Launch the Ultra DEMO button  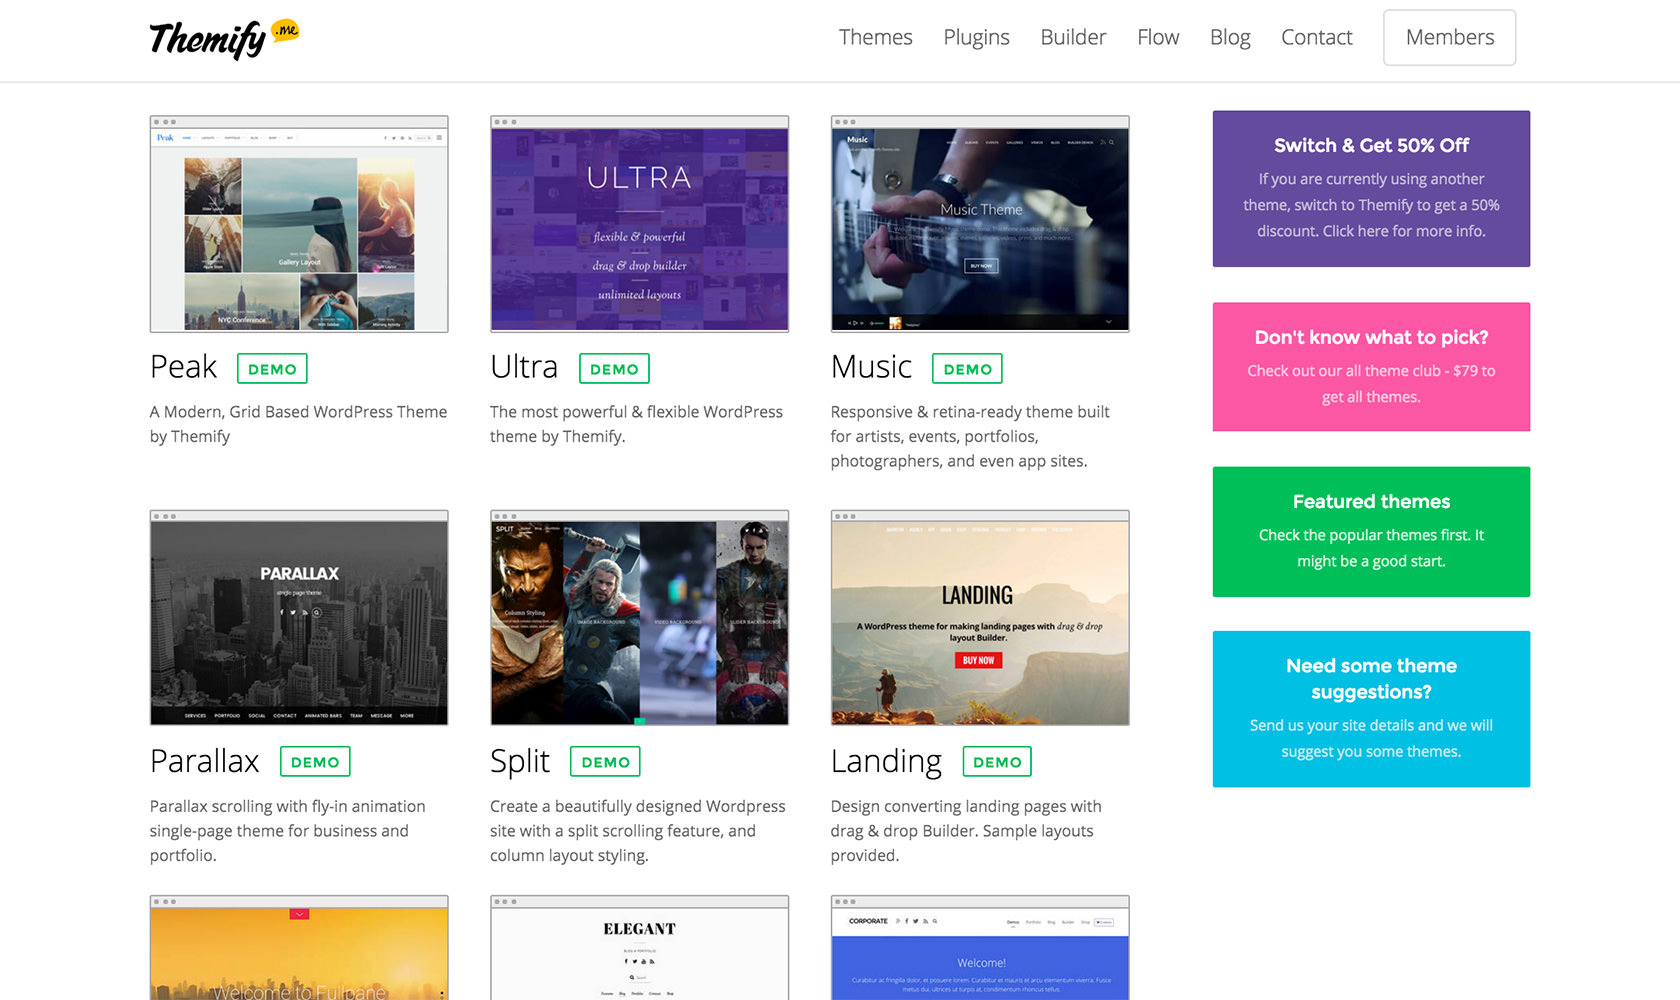pos(614,368)
